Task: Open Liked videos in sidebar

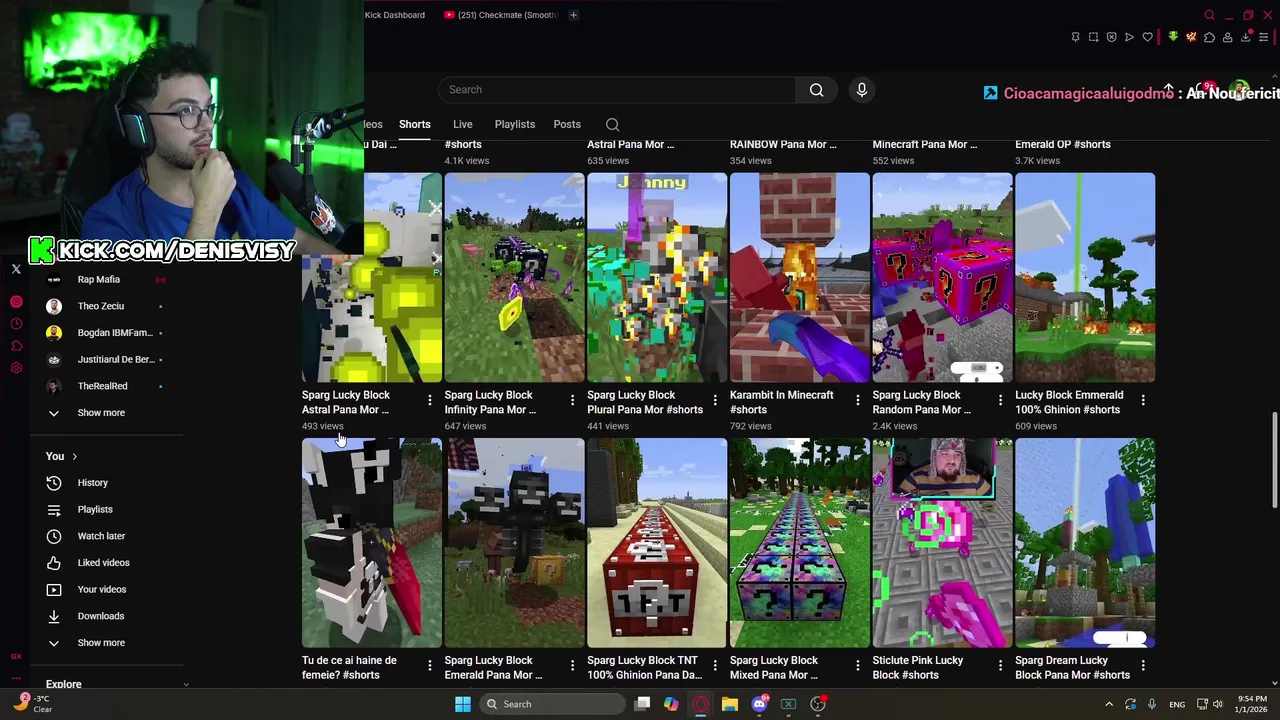Action: (103, 563)
